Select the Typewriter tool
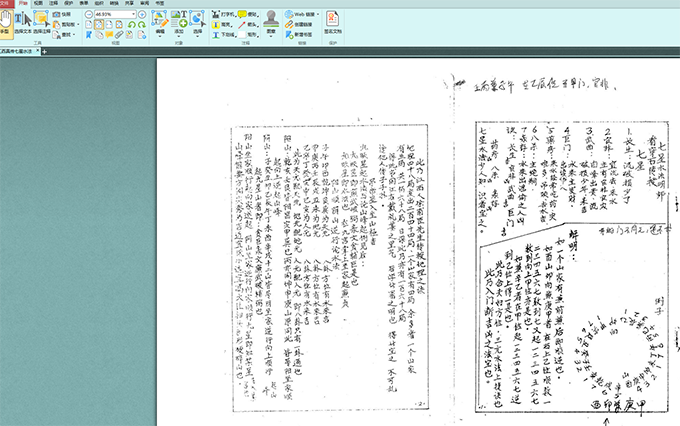The image size is (680, 426). point(224,14)
